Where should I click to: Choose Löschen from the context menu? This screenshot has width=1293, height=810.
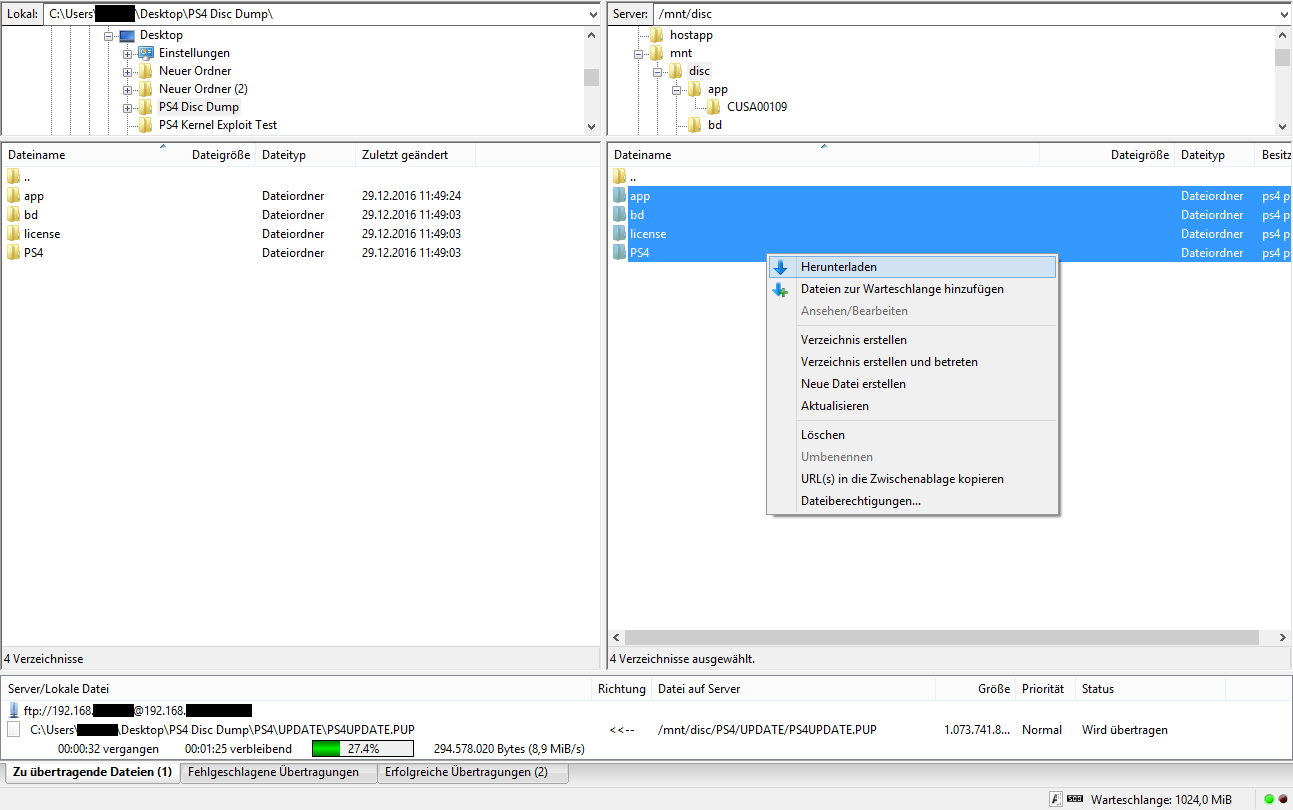pos(912,435)
